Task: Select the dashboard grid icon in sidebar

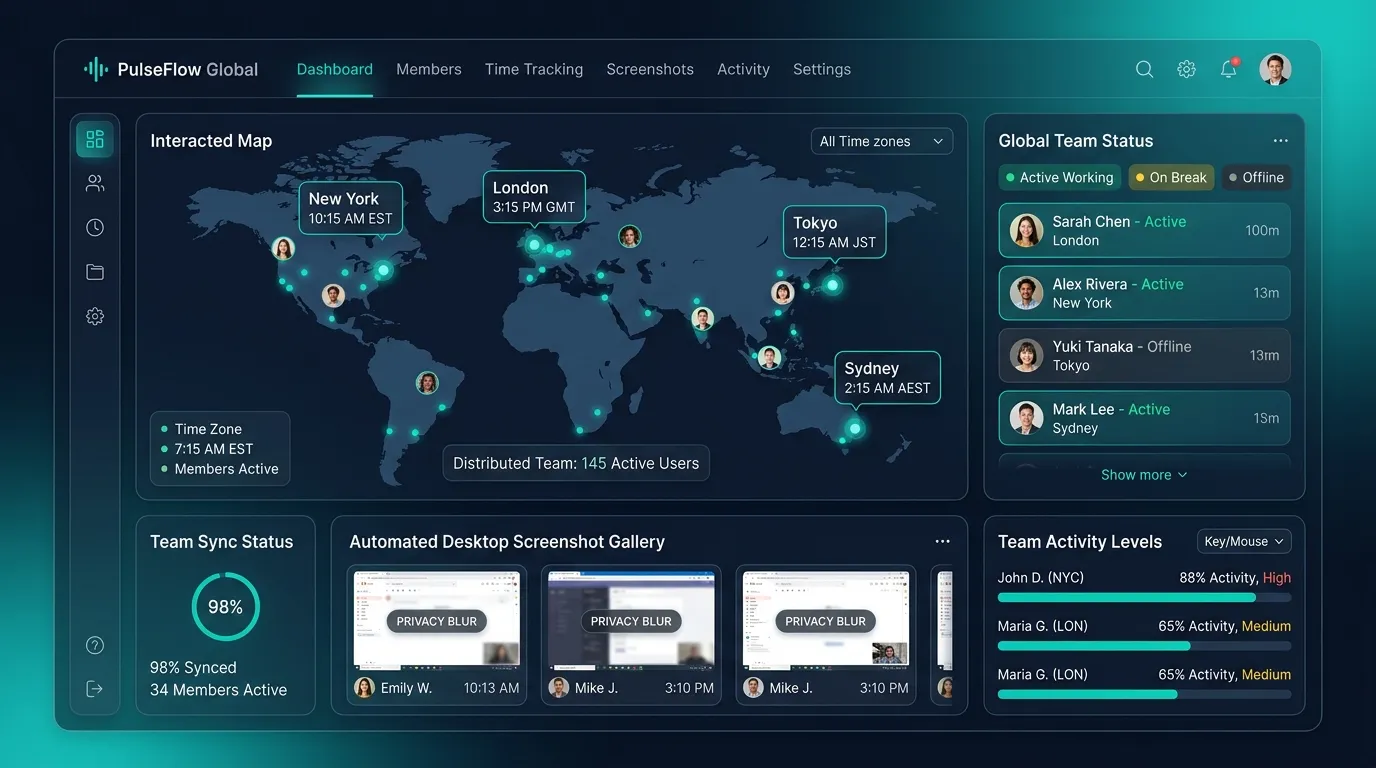Action: tap(95, 139)
